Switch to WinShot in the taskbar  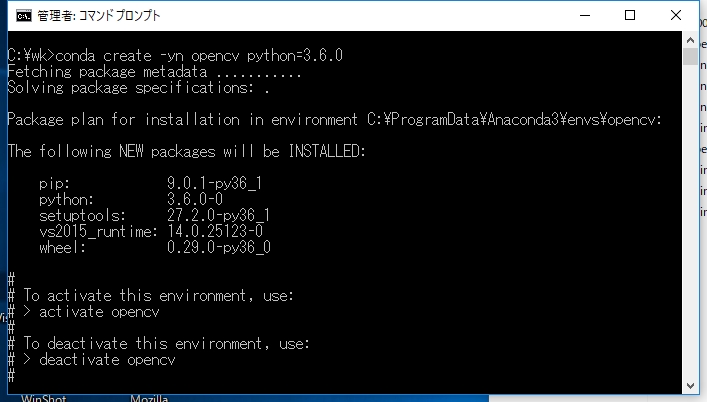[44, 398]
